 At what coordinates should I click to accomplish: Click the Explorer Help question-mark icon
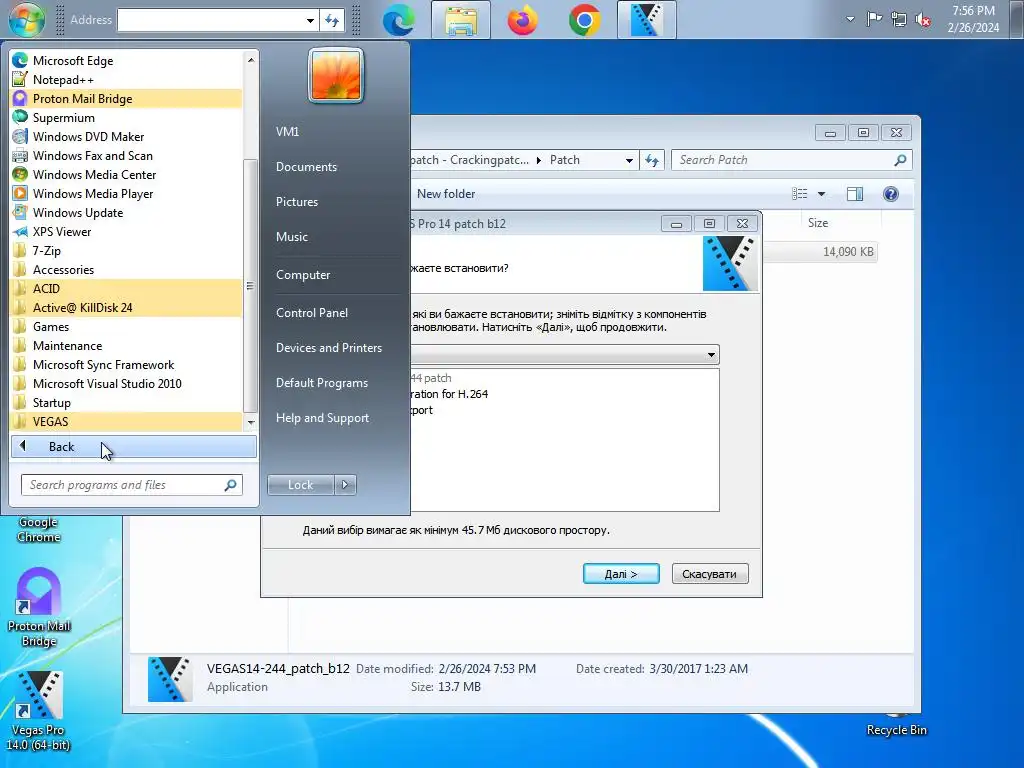point(891,194)
